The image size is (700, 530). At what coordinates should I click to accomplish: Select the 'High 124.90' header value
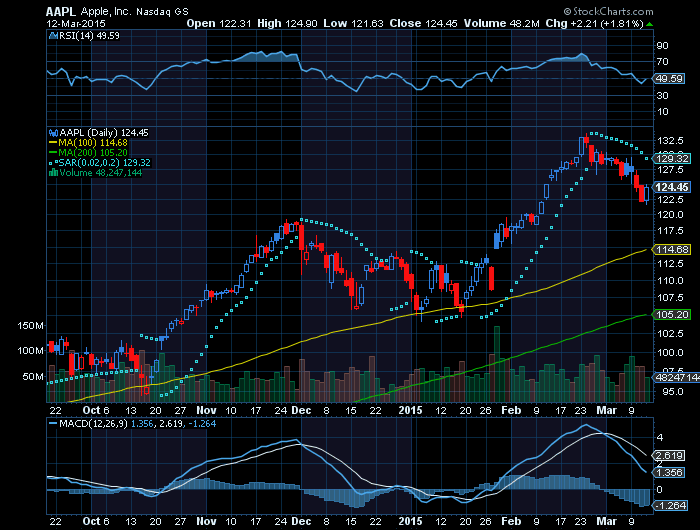pos(287,23)
